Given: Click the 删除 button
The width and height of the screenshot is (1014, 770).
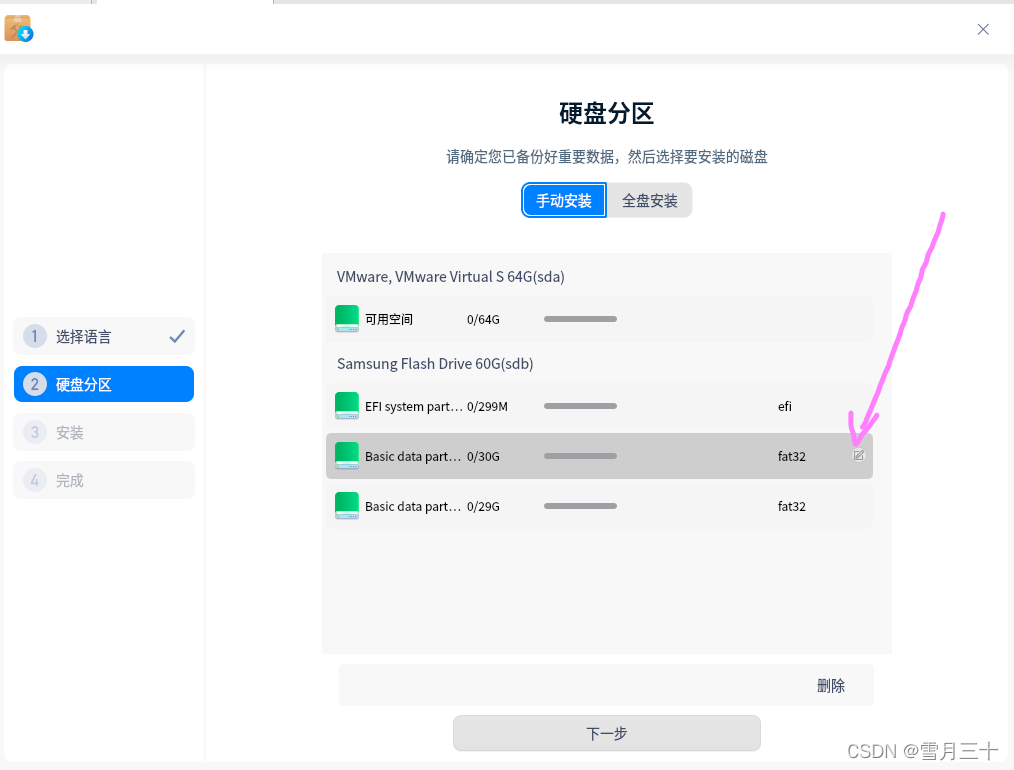Looking at the screenshot, I should coord(830,686).
